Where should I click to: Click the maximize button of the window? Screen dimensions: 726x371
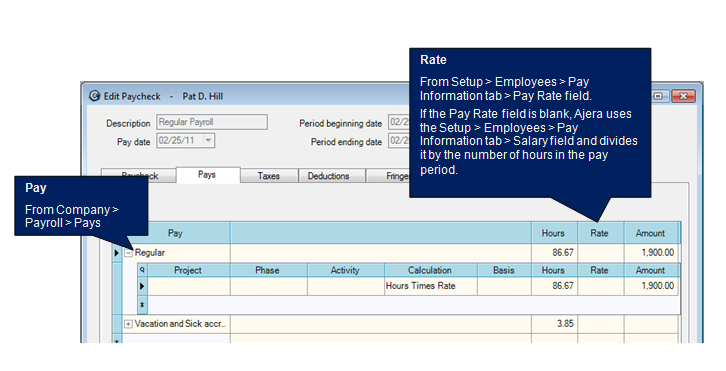point(658,96)
